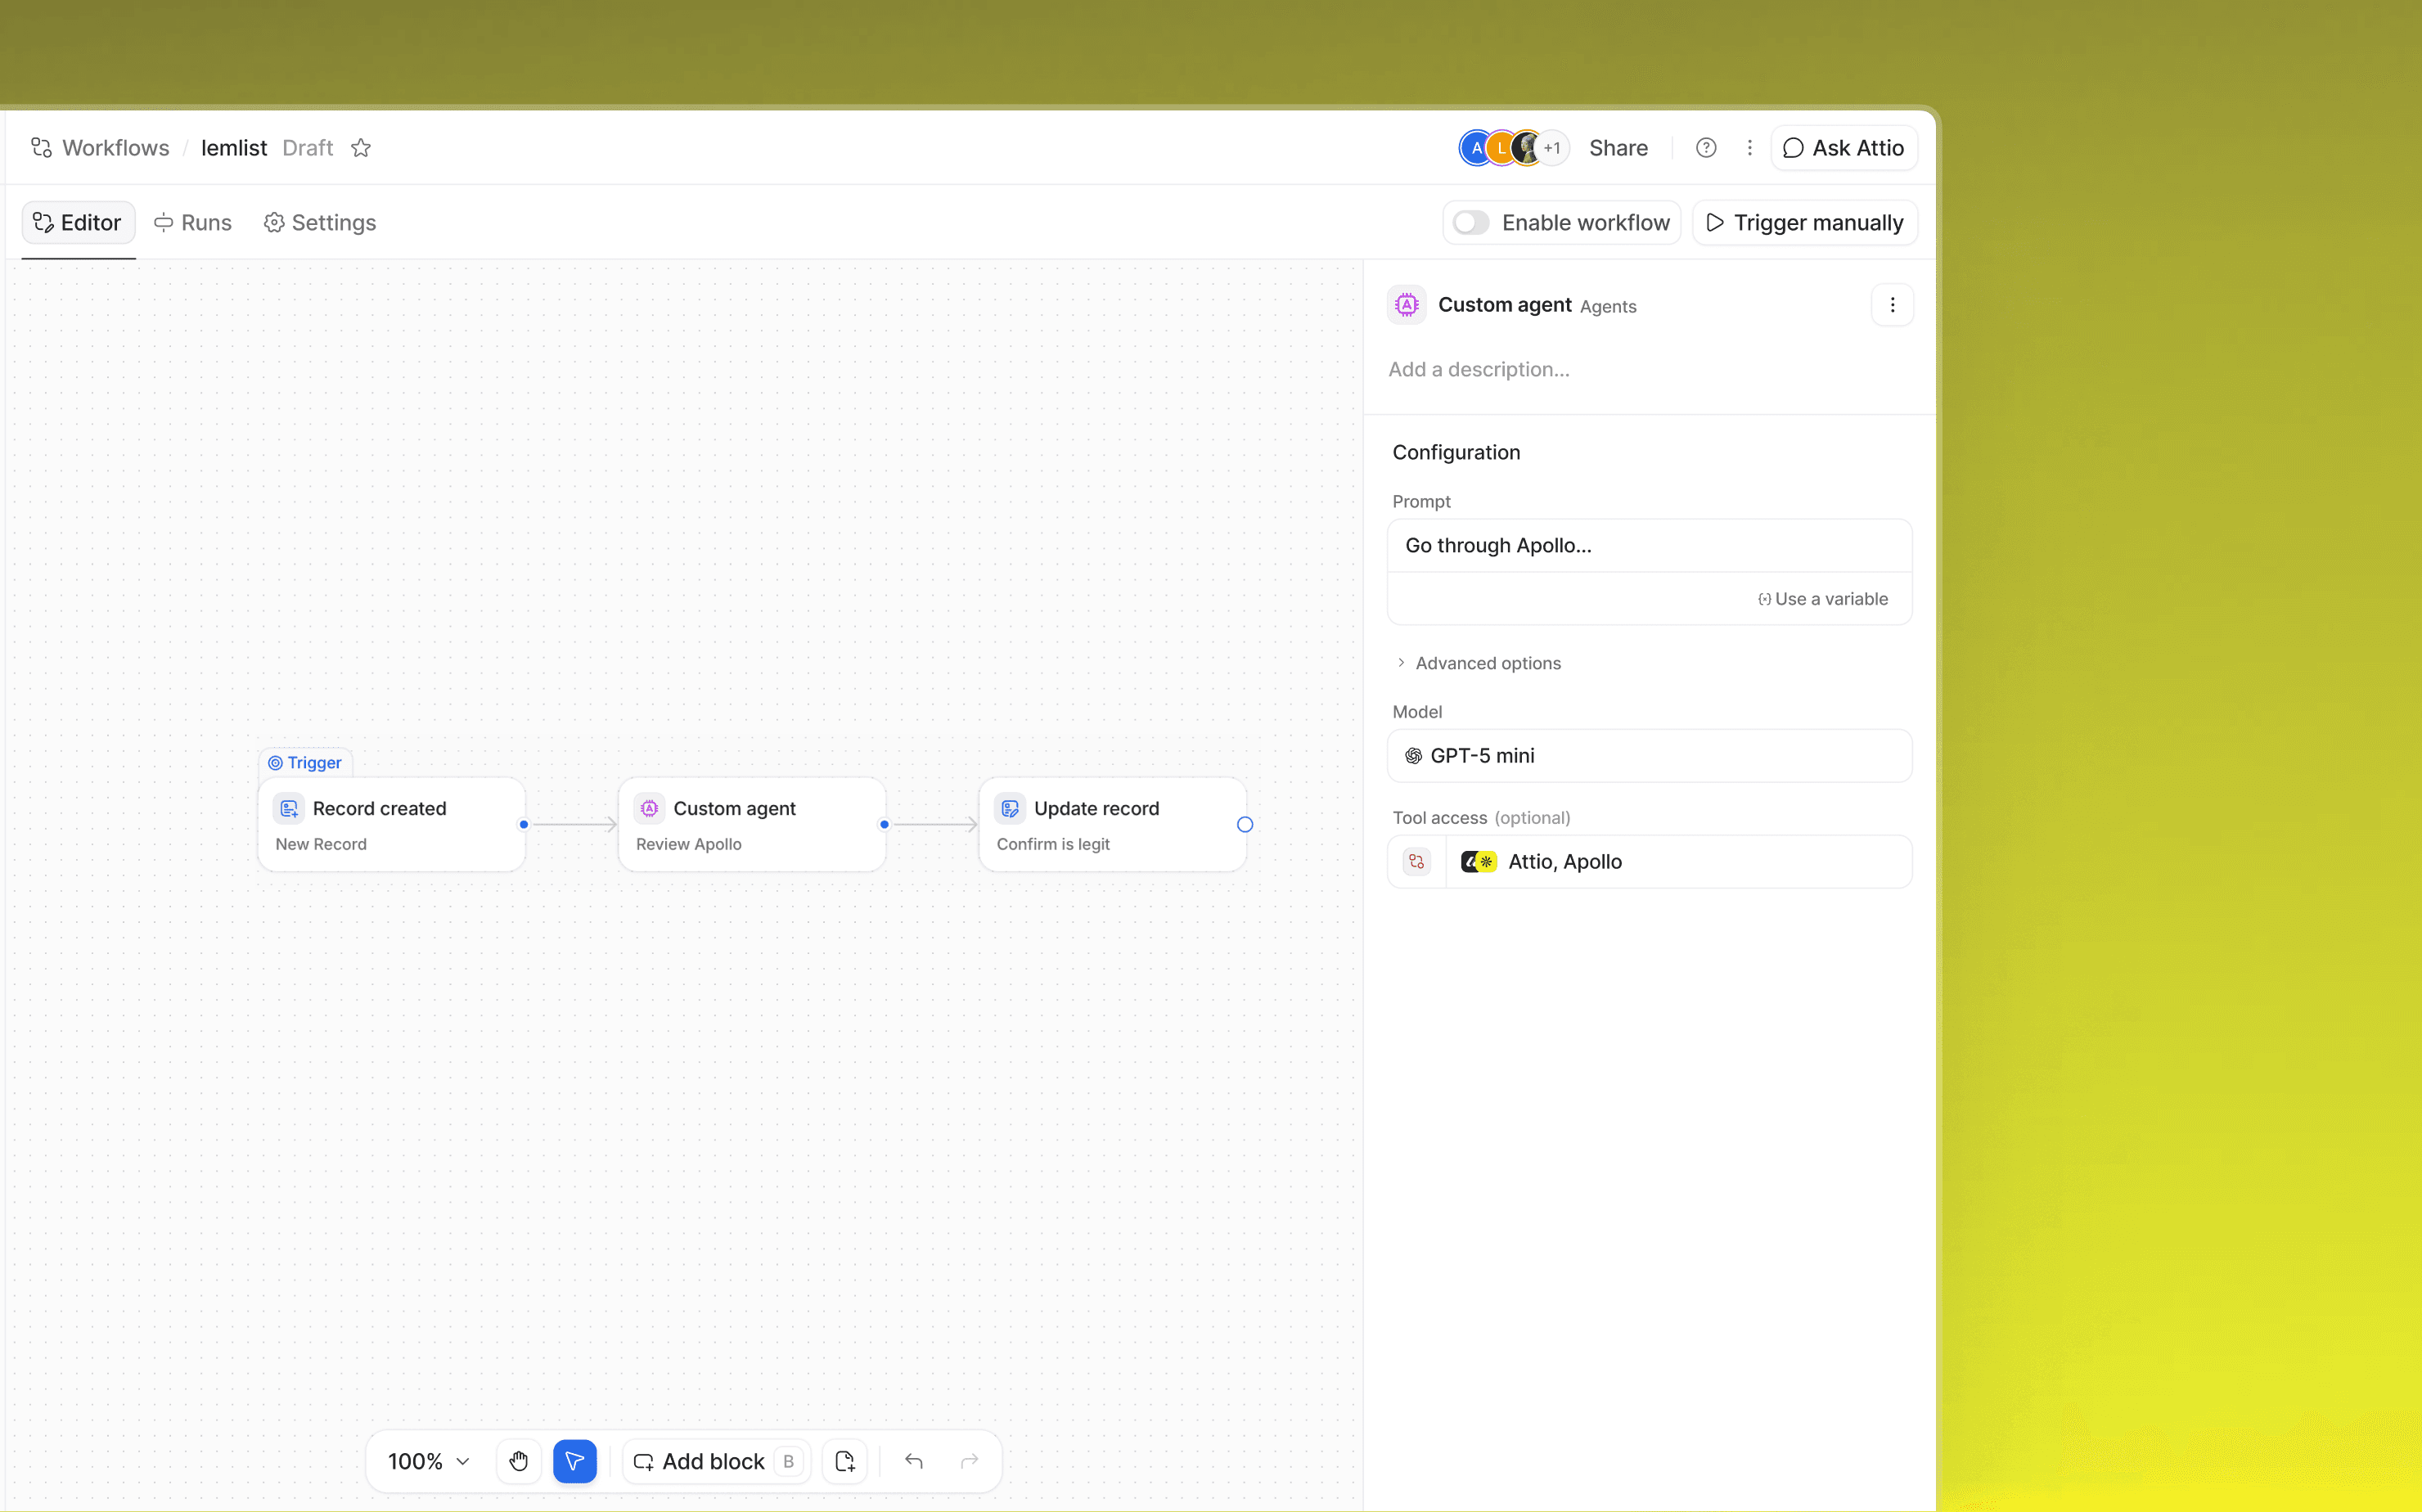2422x1512 pixels.
Task: Undo the last canvas action
Action: point(914,1461)
